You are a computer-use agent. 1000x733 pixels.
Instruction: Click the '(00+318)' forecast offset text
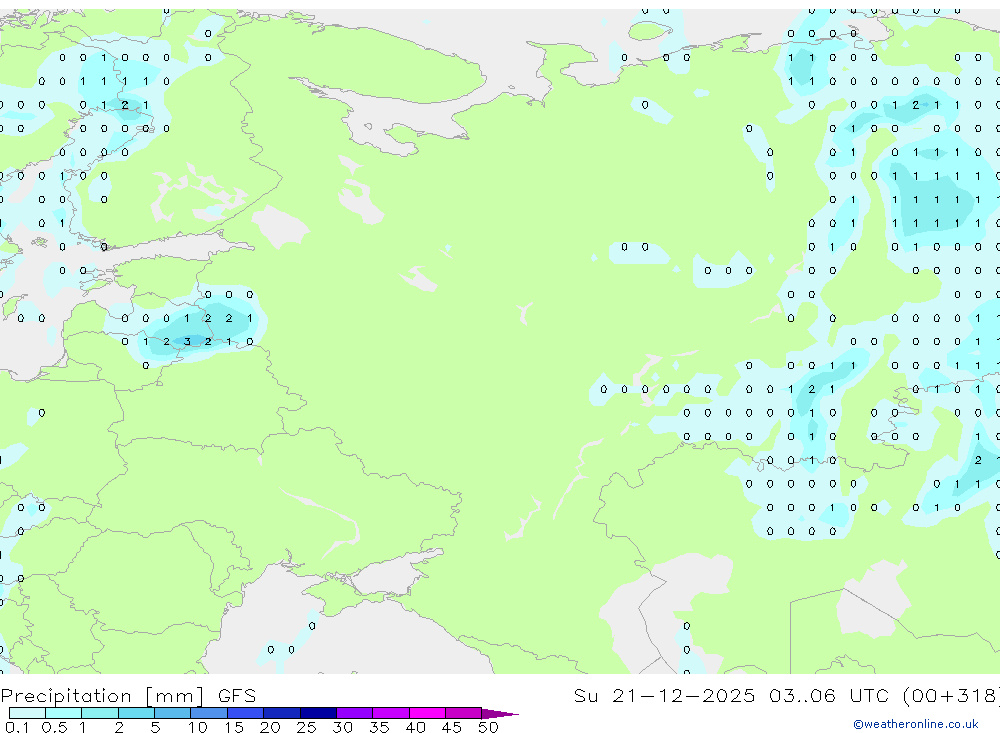[951, 695]
